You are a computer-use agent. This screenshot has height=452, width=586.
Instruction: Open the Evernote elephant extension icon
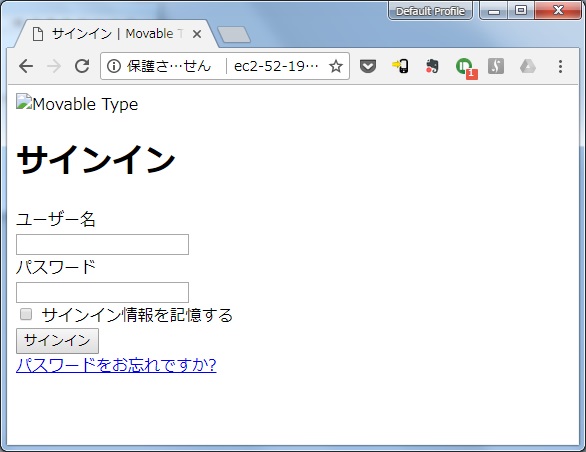click(x=432, y=66)
